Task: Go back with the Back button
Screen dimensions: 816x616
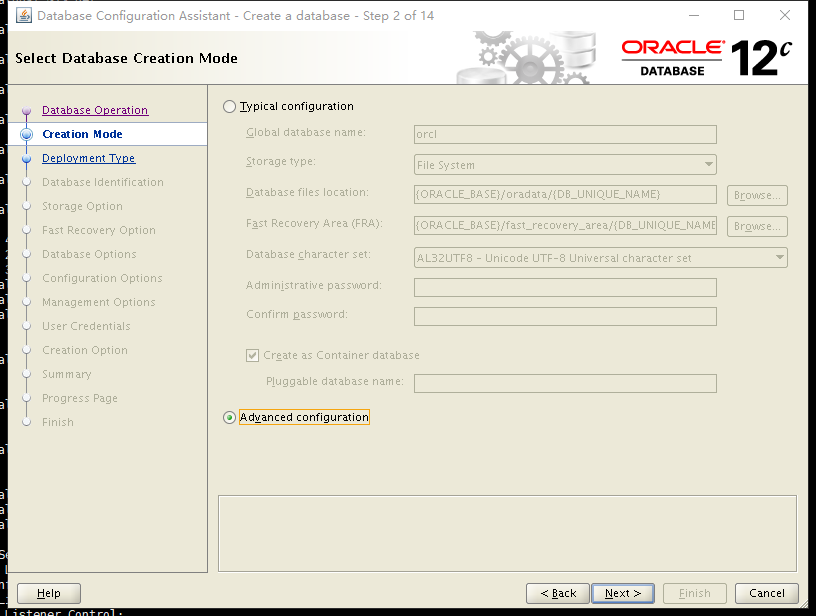Action: (x=558, y=593)
